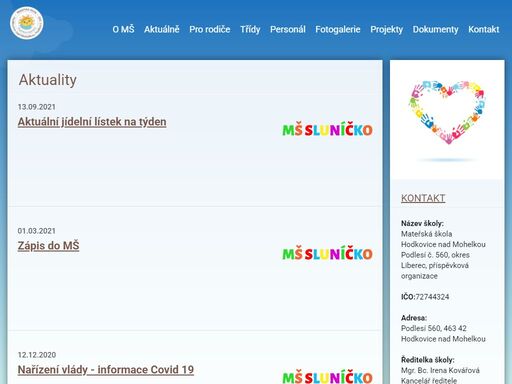Screen dimensions: 512x384
Task: Click the KONTAKT heading link in the sidebar
Action: [423, 198]
